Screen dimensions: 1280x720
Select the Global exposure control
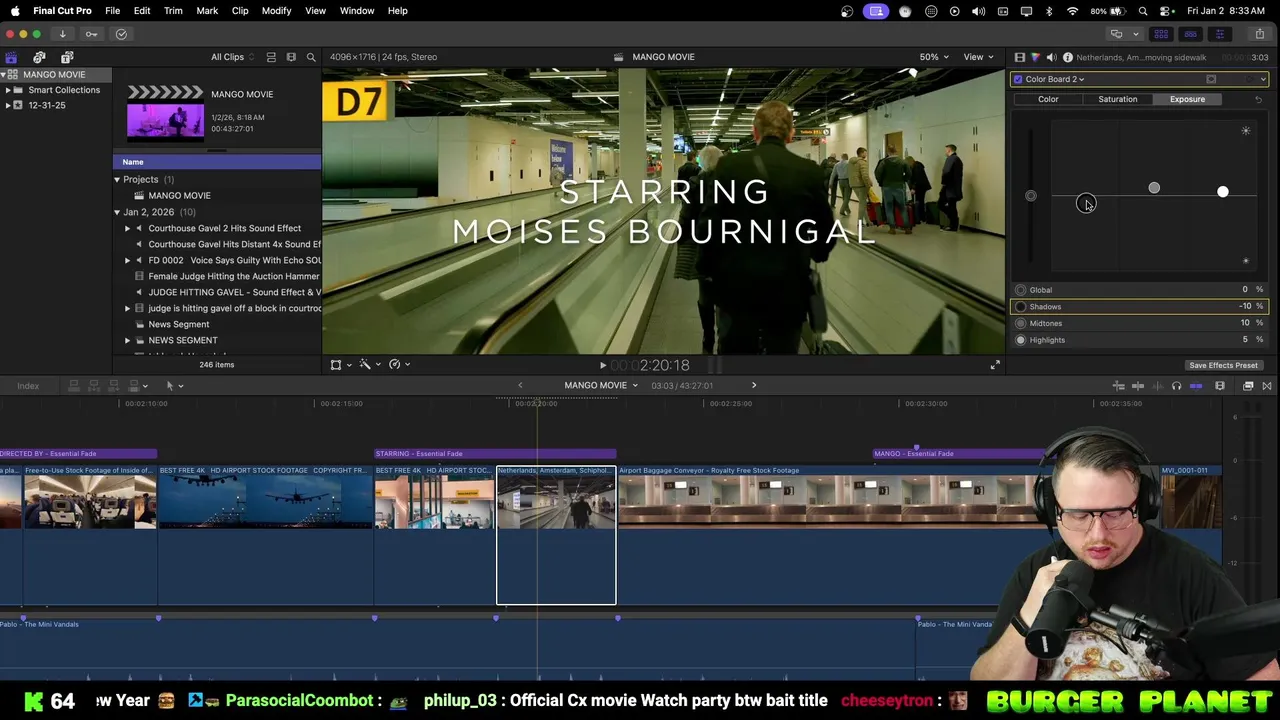click(1139, 290)
